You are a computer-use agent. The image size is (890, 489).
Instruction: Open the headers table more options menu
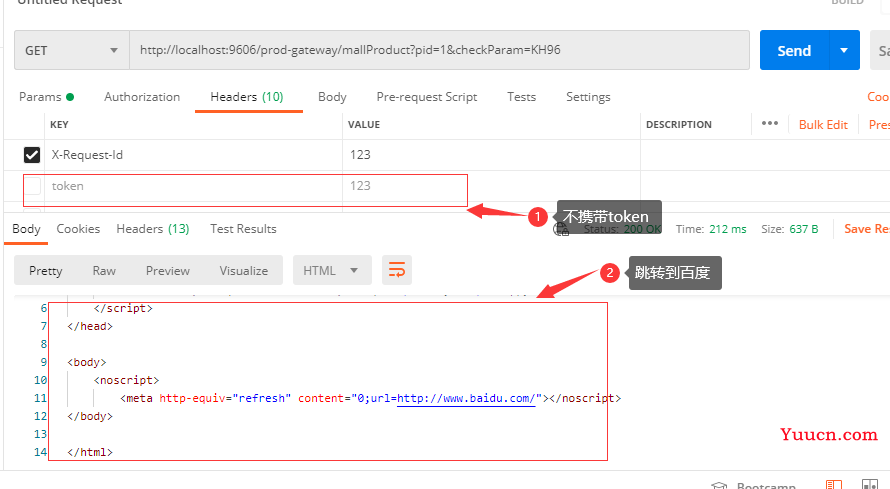770,124
